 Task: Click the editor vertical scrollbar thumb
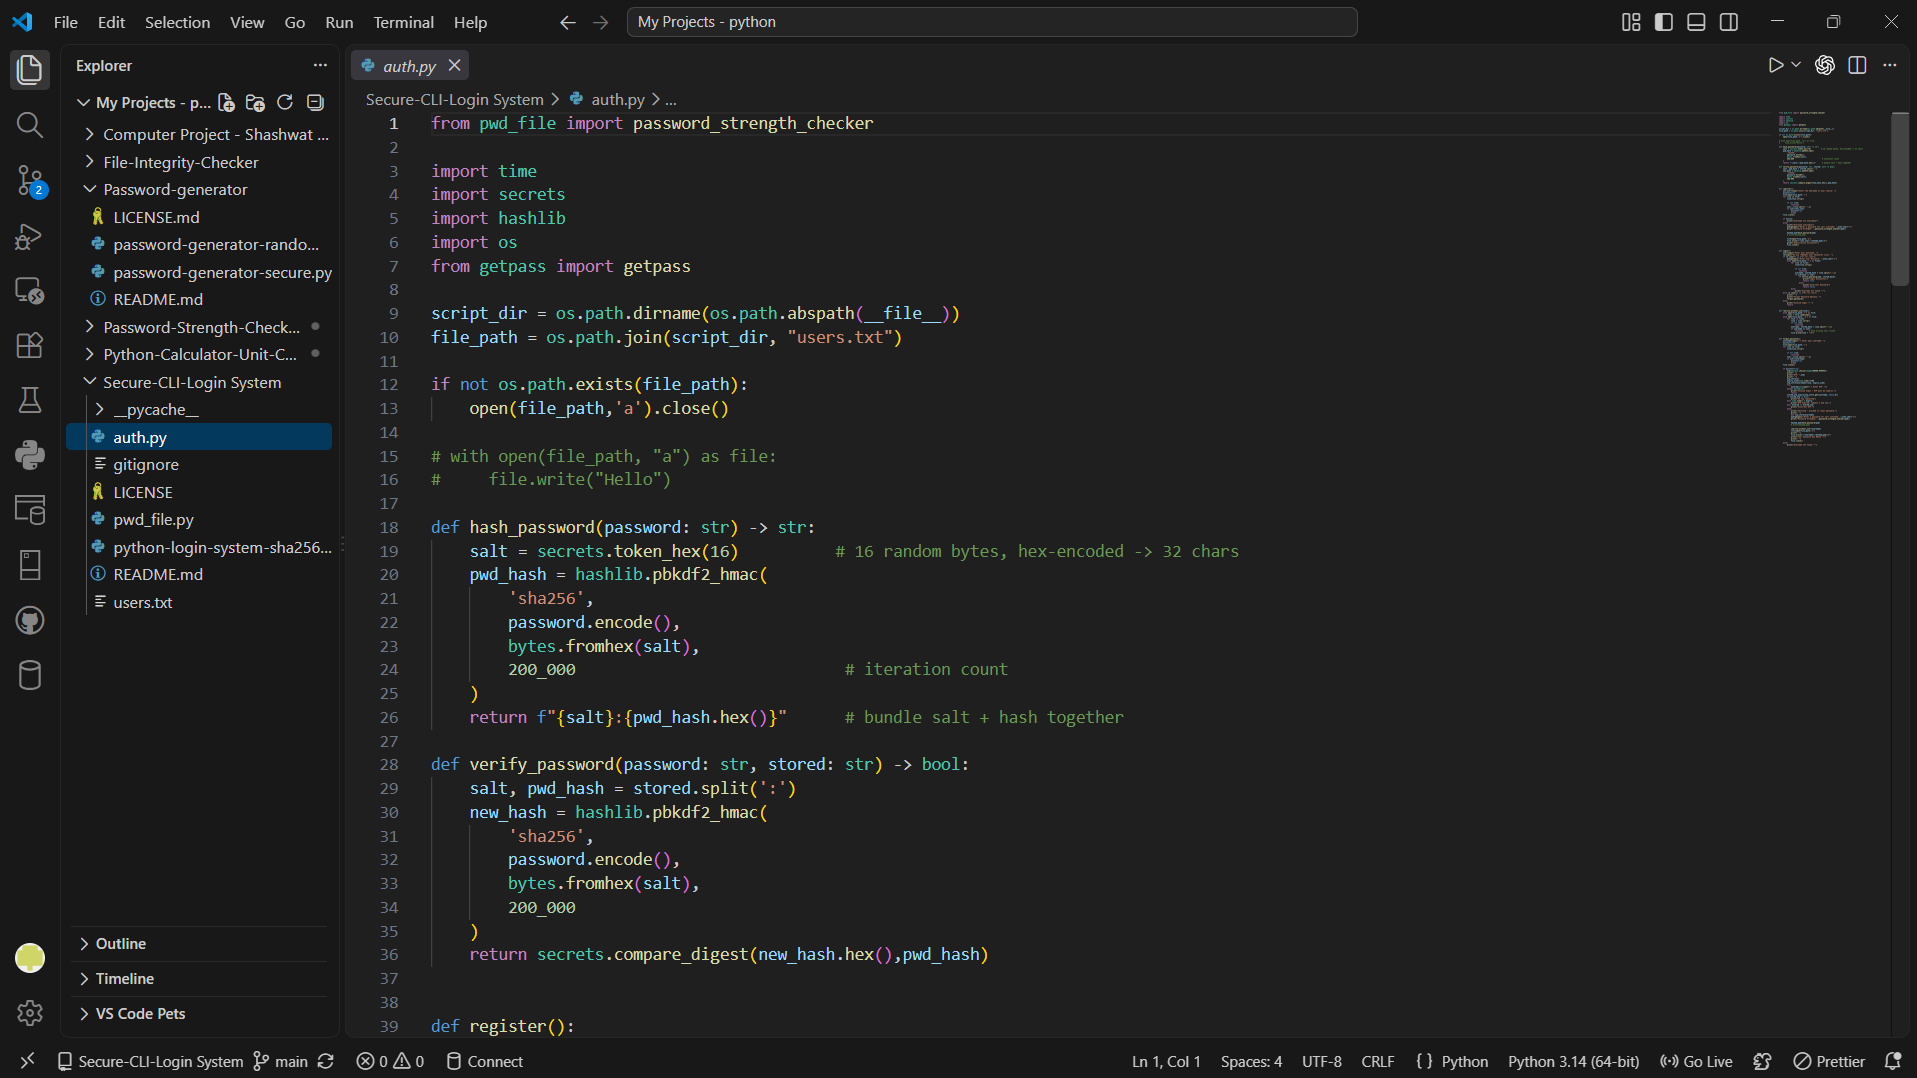1900,199
